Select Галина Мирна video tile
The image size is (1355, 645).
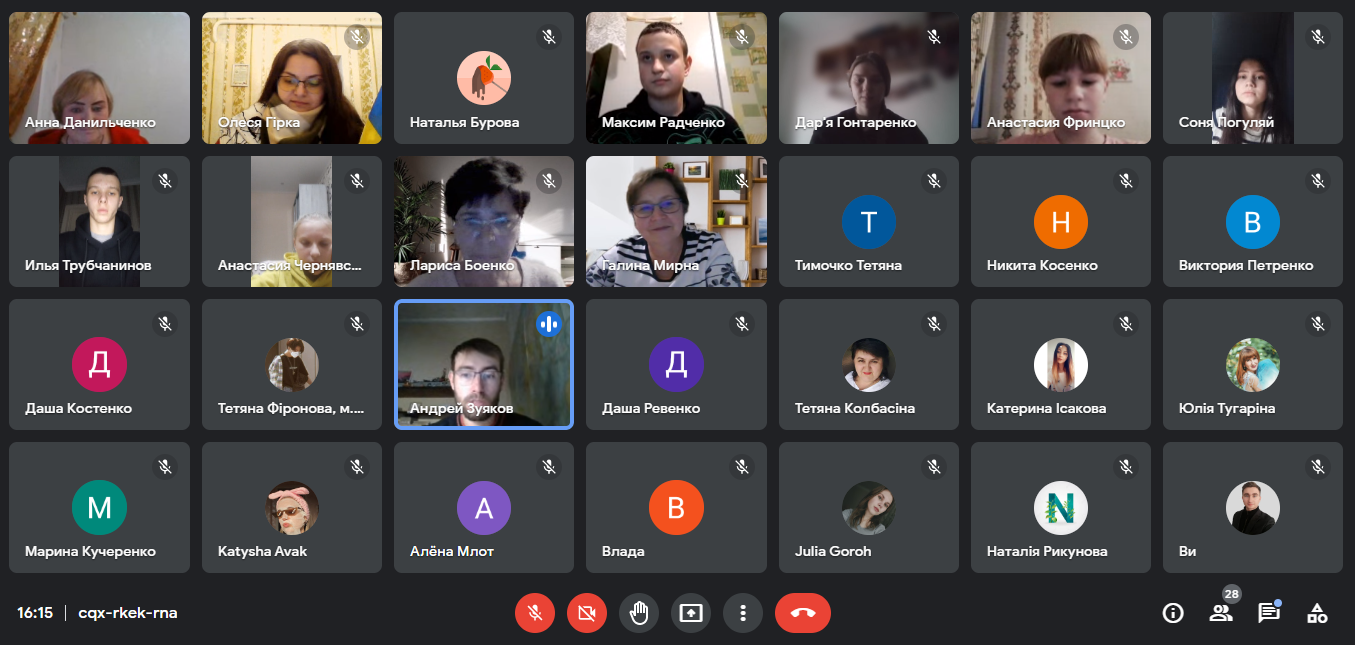(x=676, y=221)
